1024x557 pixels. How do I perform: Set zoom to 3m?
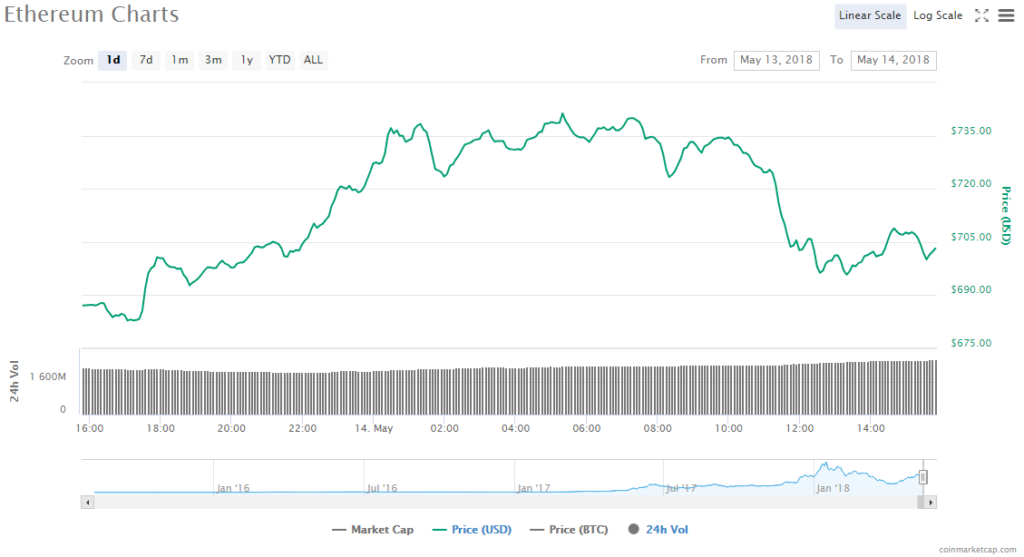coord(213,60)
